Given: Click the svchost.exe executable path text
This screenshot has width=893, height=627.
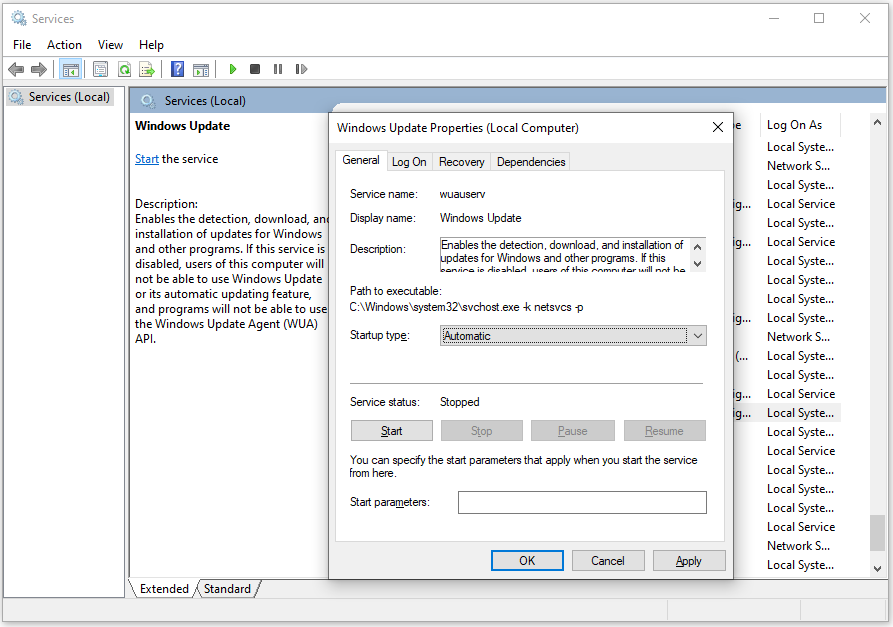Looking at the screenshot, I should (x=466, y=307).
